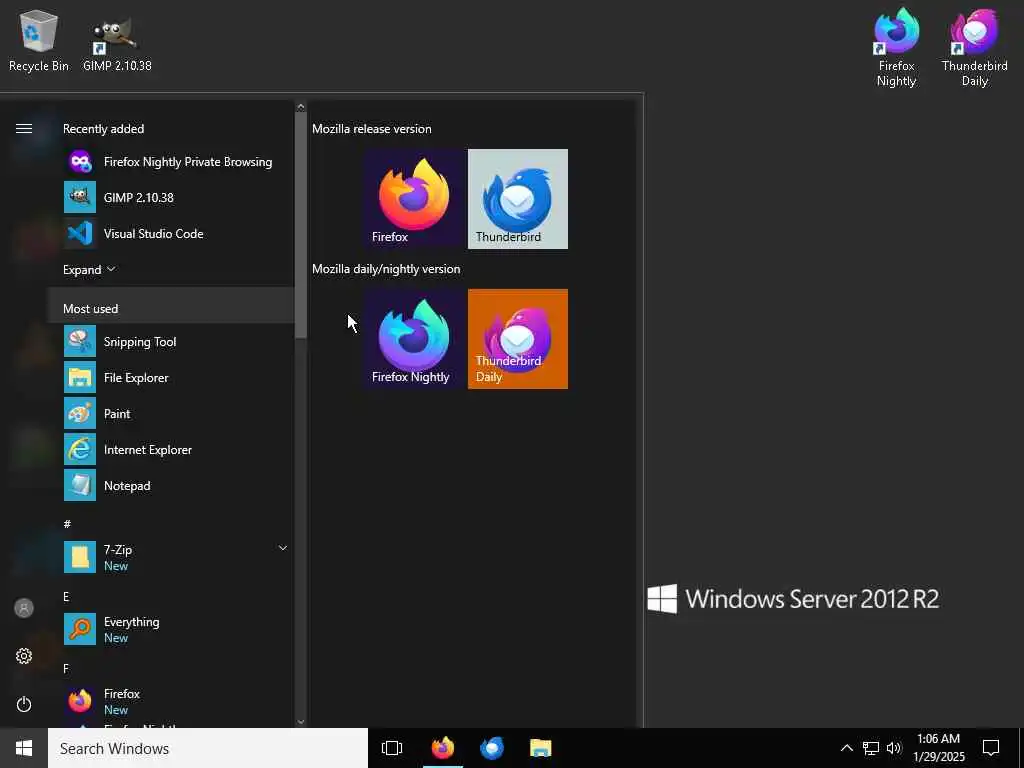Launch Notepad from Most used list

(171, 485)
